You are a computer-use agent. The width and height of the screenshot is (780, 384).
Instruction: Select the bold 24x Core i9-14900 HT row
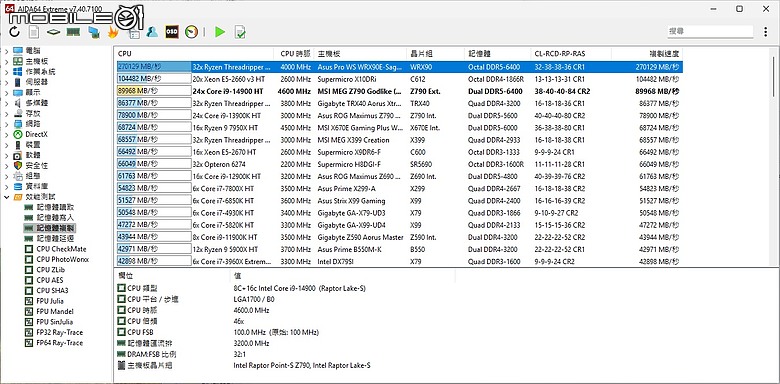coord(399,91)
